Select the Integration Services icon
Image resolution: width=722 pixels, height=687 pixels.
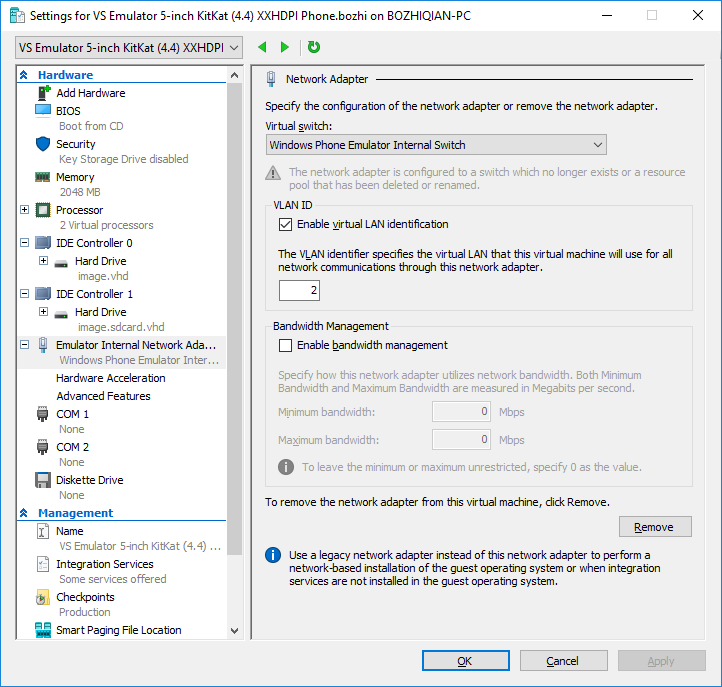(x=43, y=564)
